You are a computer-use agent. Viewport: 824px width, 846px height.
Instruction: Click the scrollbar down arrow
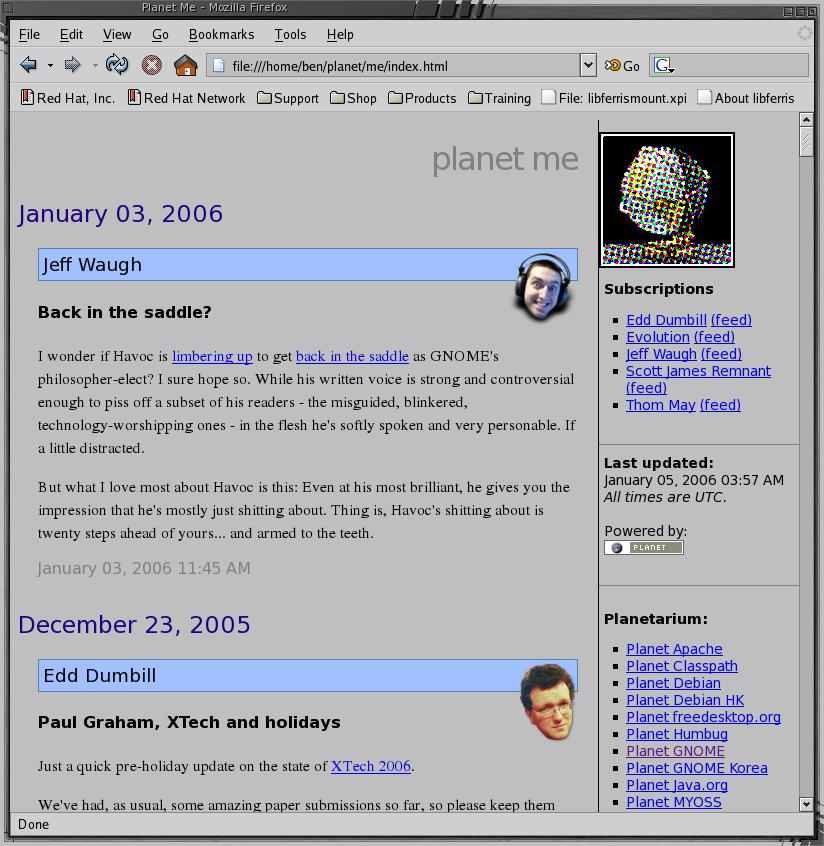pyautogui.click(x=806, y=804)
